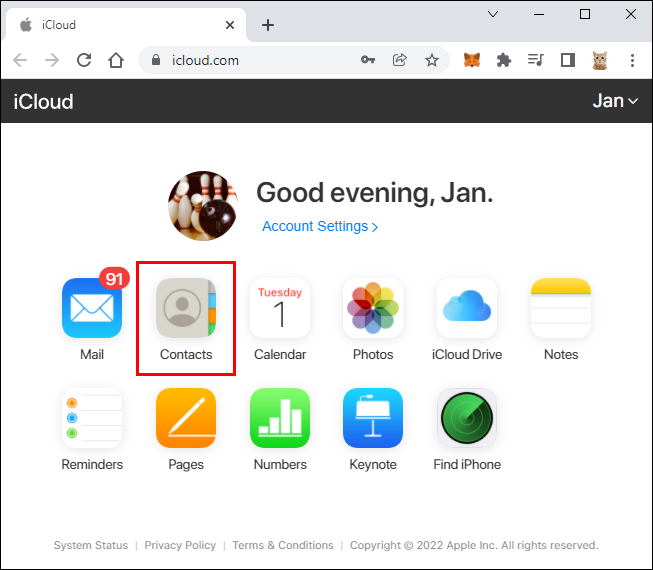Screen dimensions: 653x570
Task: Open the extensions puzzle icon
Action: (x=504, y=60)
